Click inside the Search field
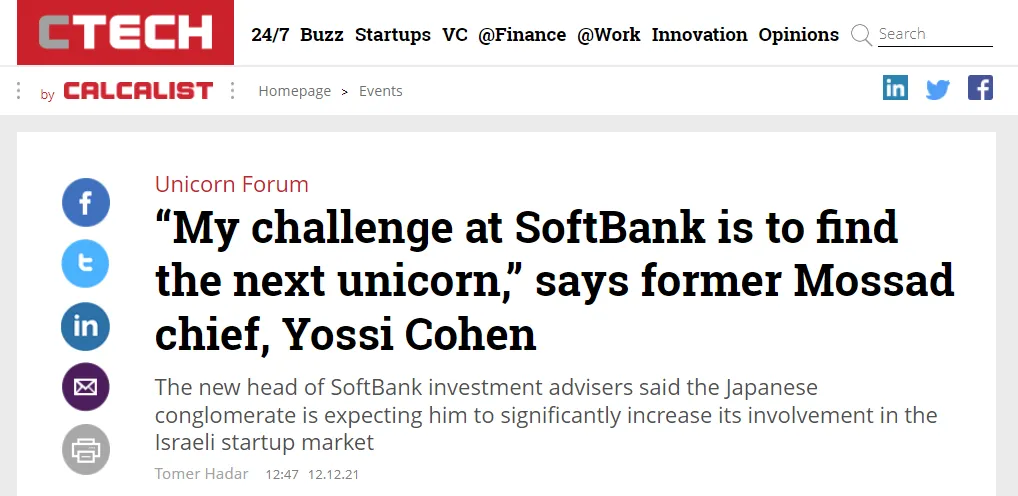1018x496 pixels. [x=934, y=34]
